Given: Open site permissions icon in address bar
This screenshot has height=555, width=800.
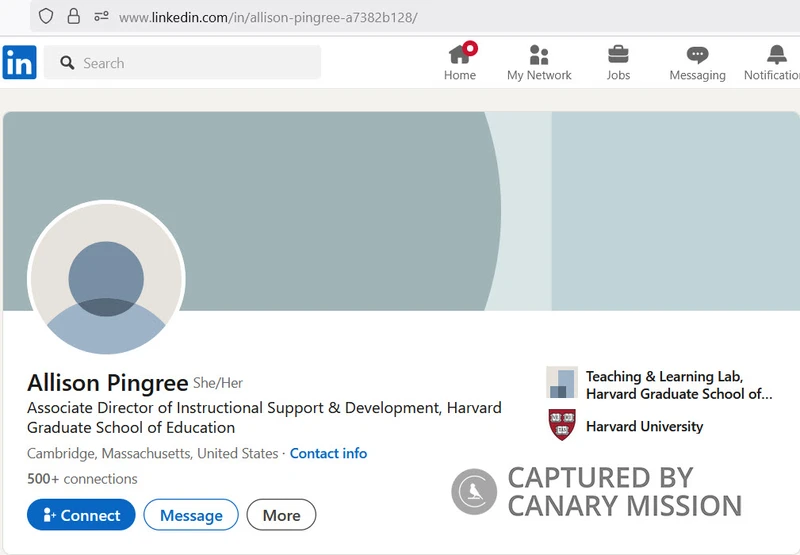Looking at the screenshot, I should click(x=101, y=16).
